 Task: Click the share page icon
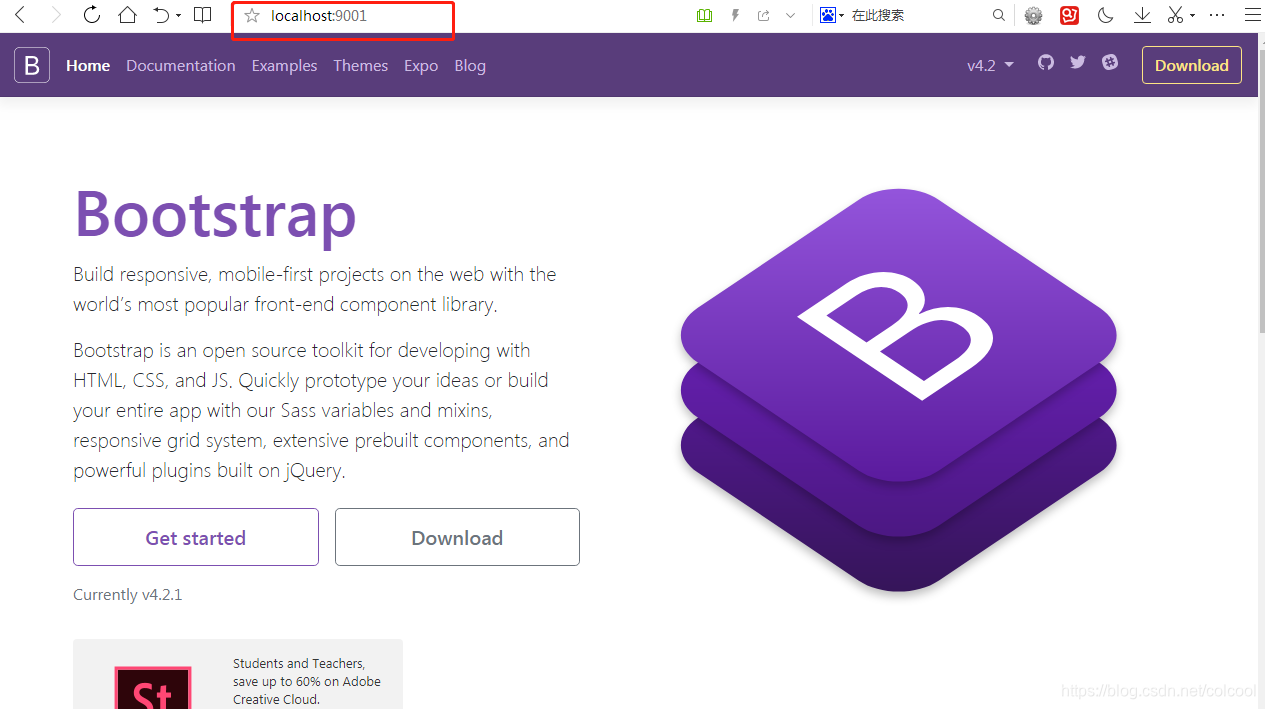tap(764, 16)
